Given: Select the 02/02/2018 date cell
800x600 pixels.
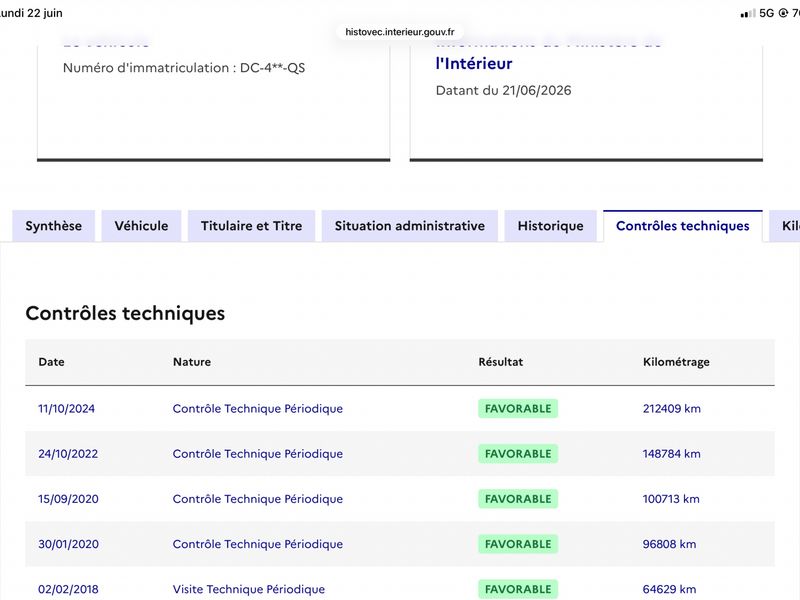Looking at the screenshot, I should [68, 589].
